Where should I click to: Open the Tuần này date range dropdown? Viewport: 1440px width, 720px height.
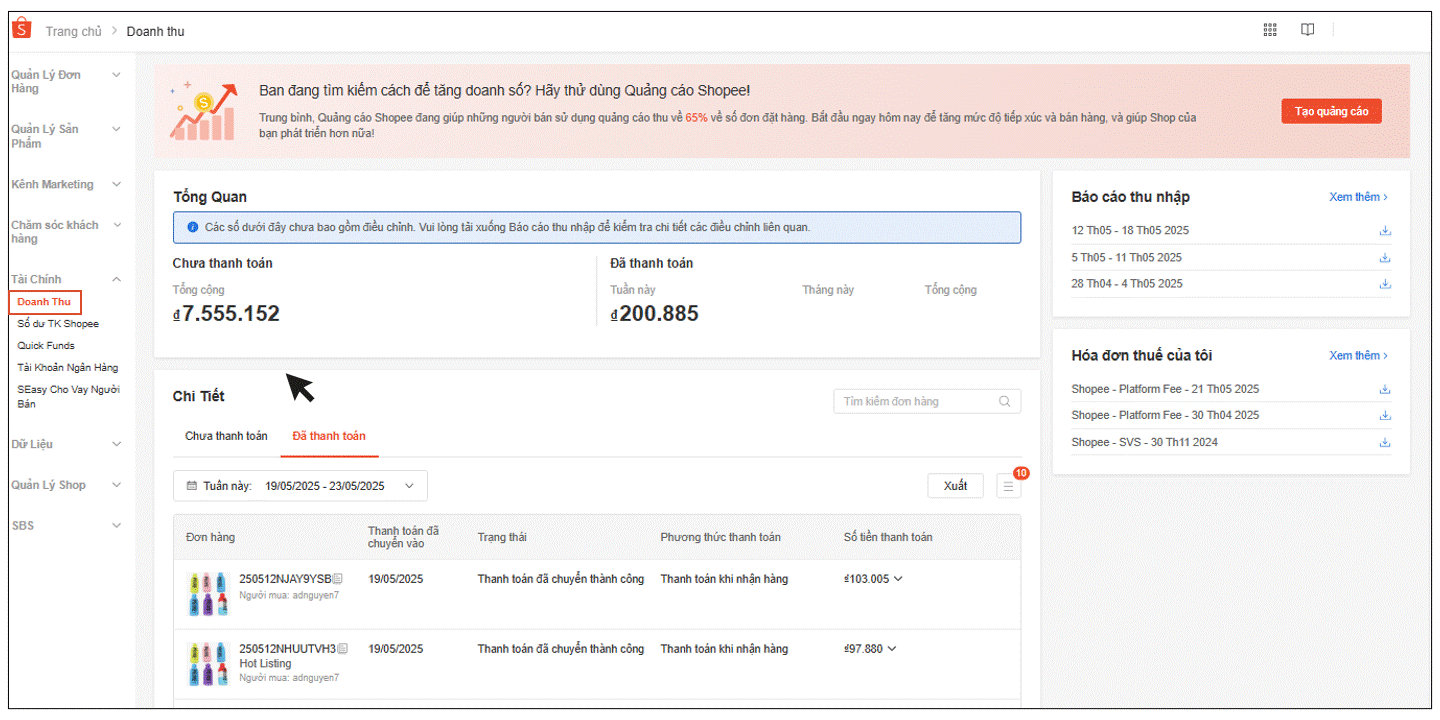click(x=300, y=486)
